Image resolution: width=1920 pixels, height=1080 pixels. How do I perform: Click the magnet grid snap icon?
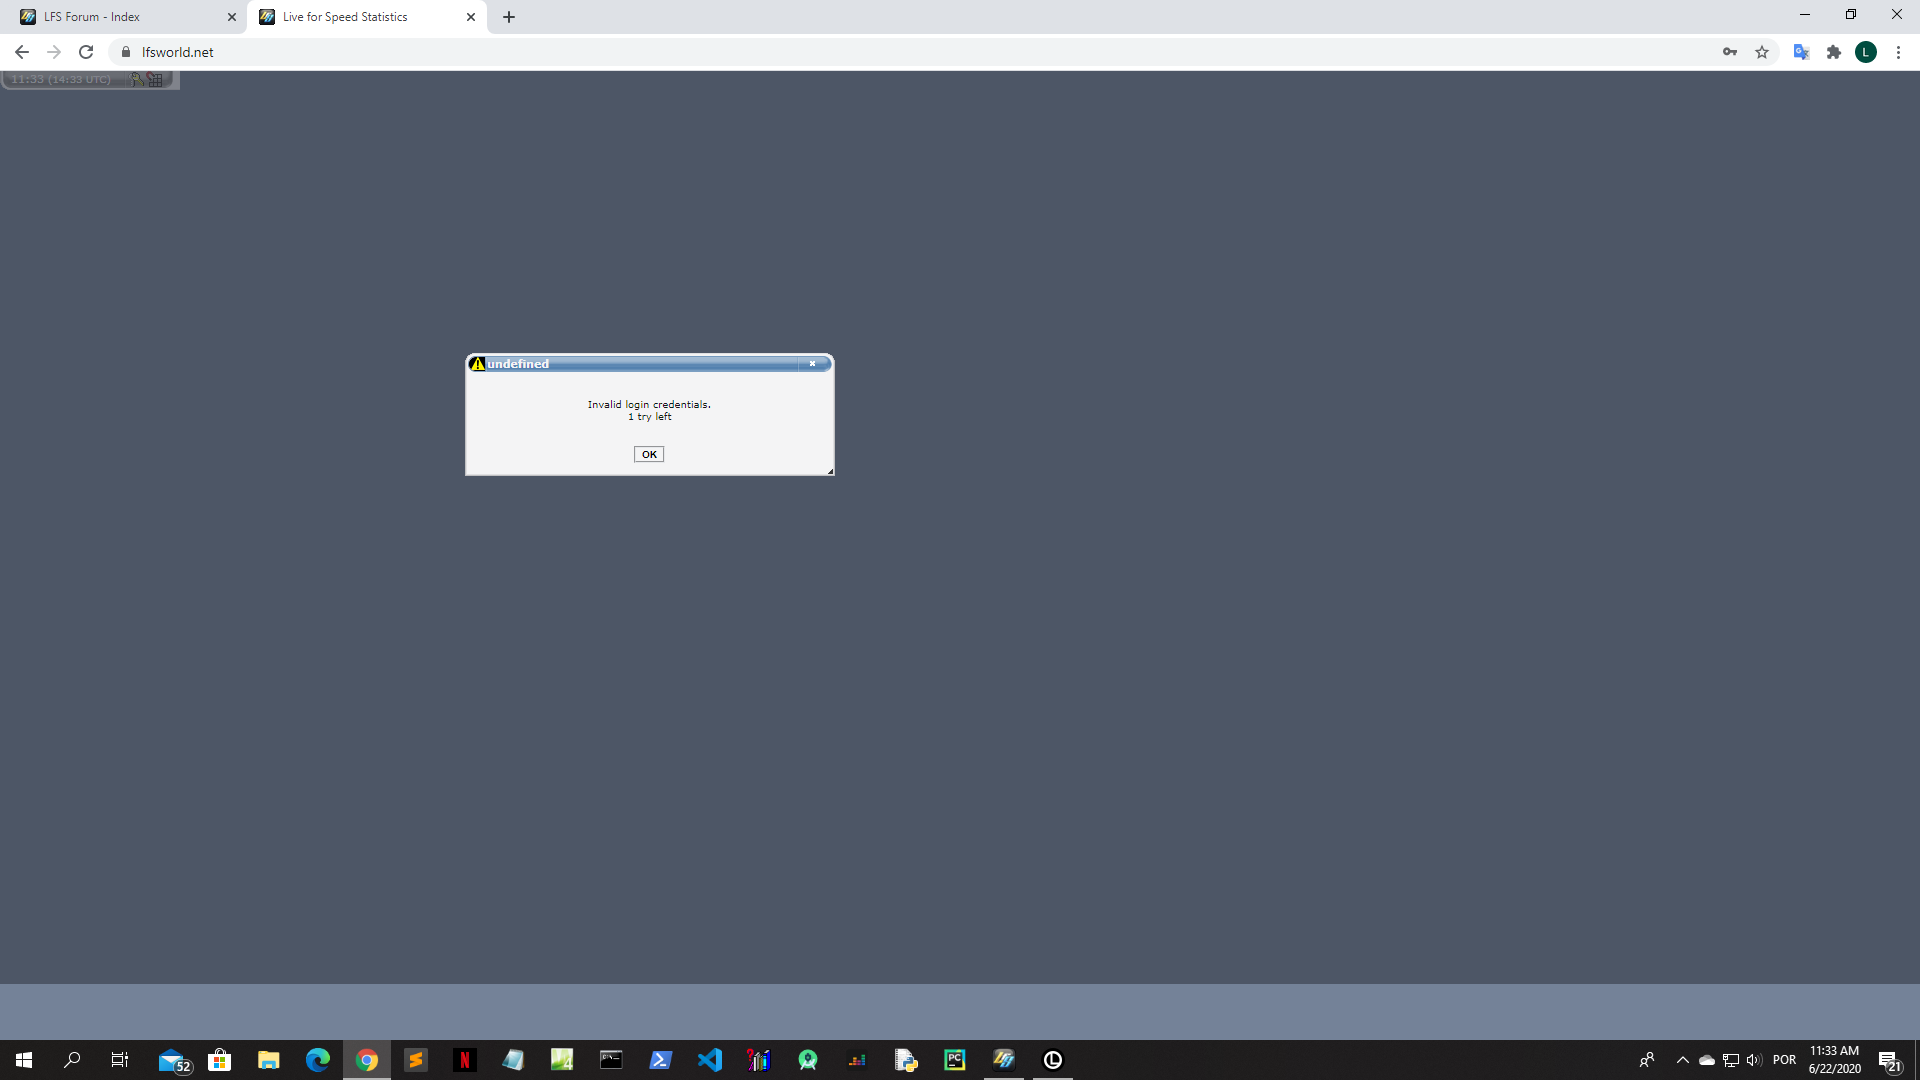pos(155,79)
